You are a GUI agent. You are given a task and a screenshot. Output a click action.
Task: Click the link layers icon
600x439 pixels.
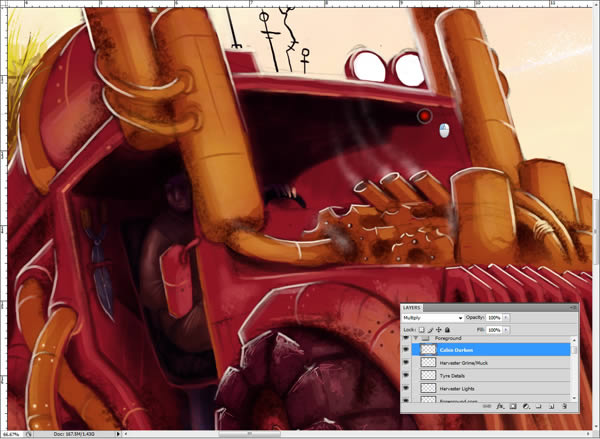coord(487,406)
